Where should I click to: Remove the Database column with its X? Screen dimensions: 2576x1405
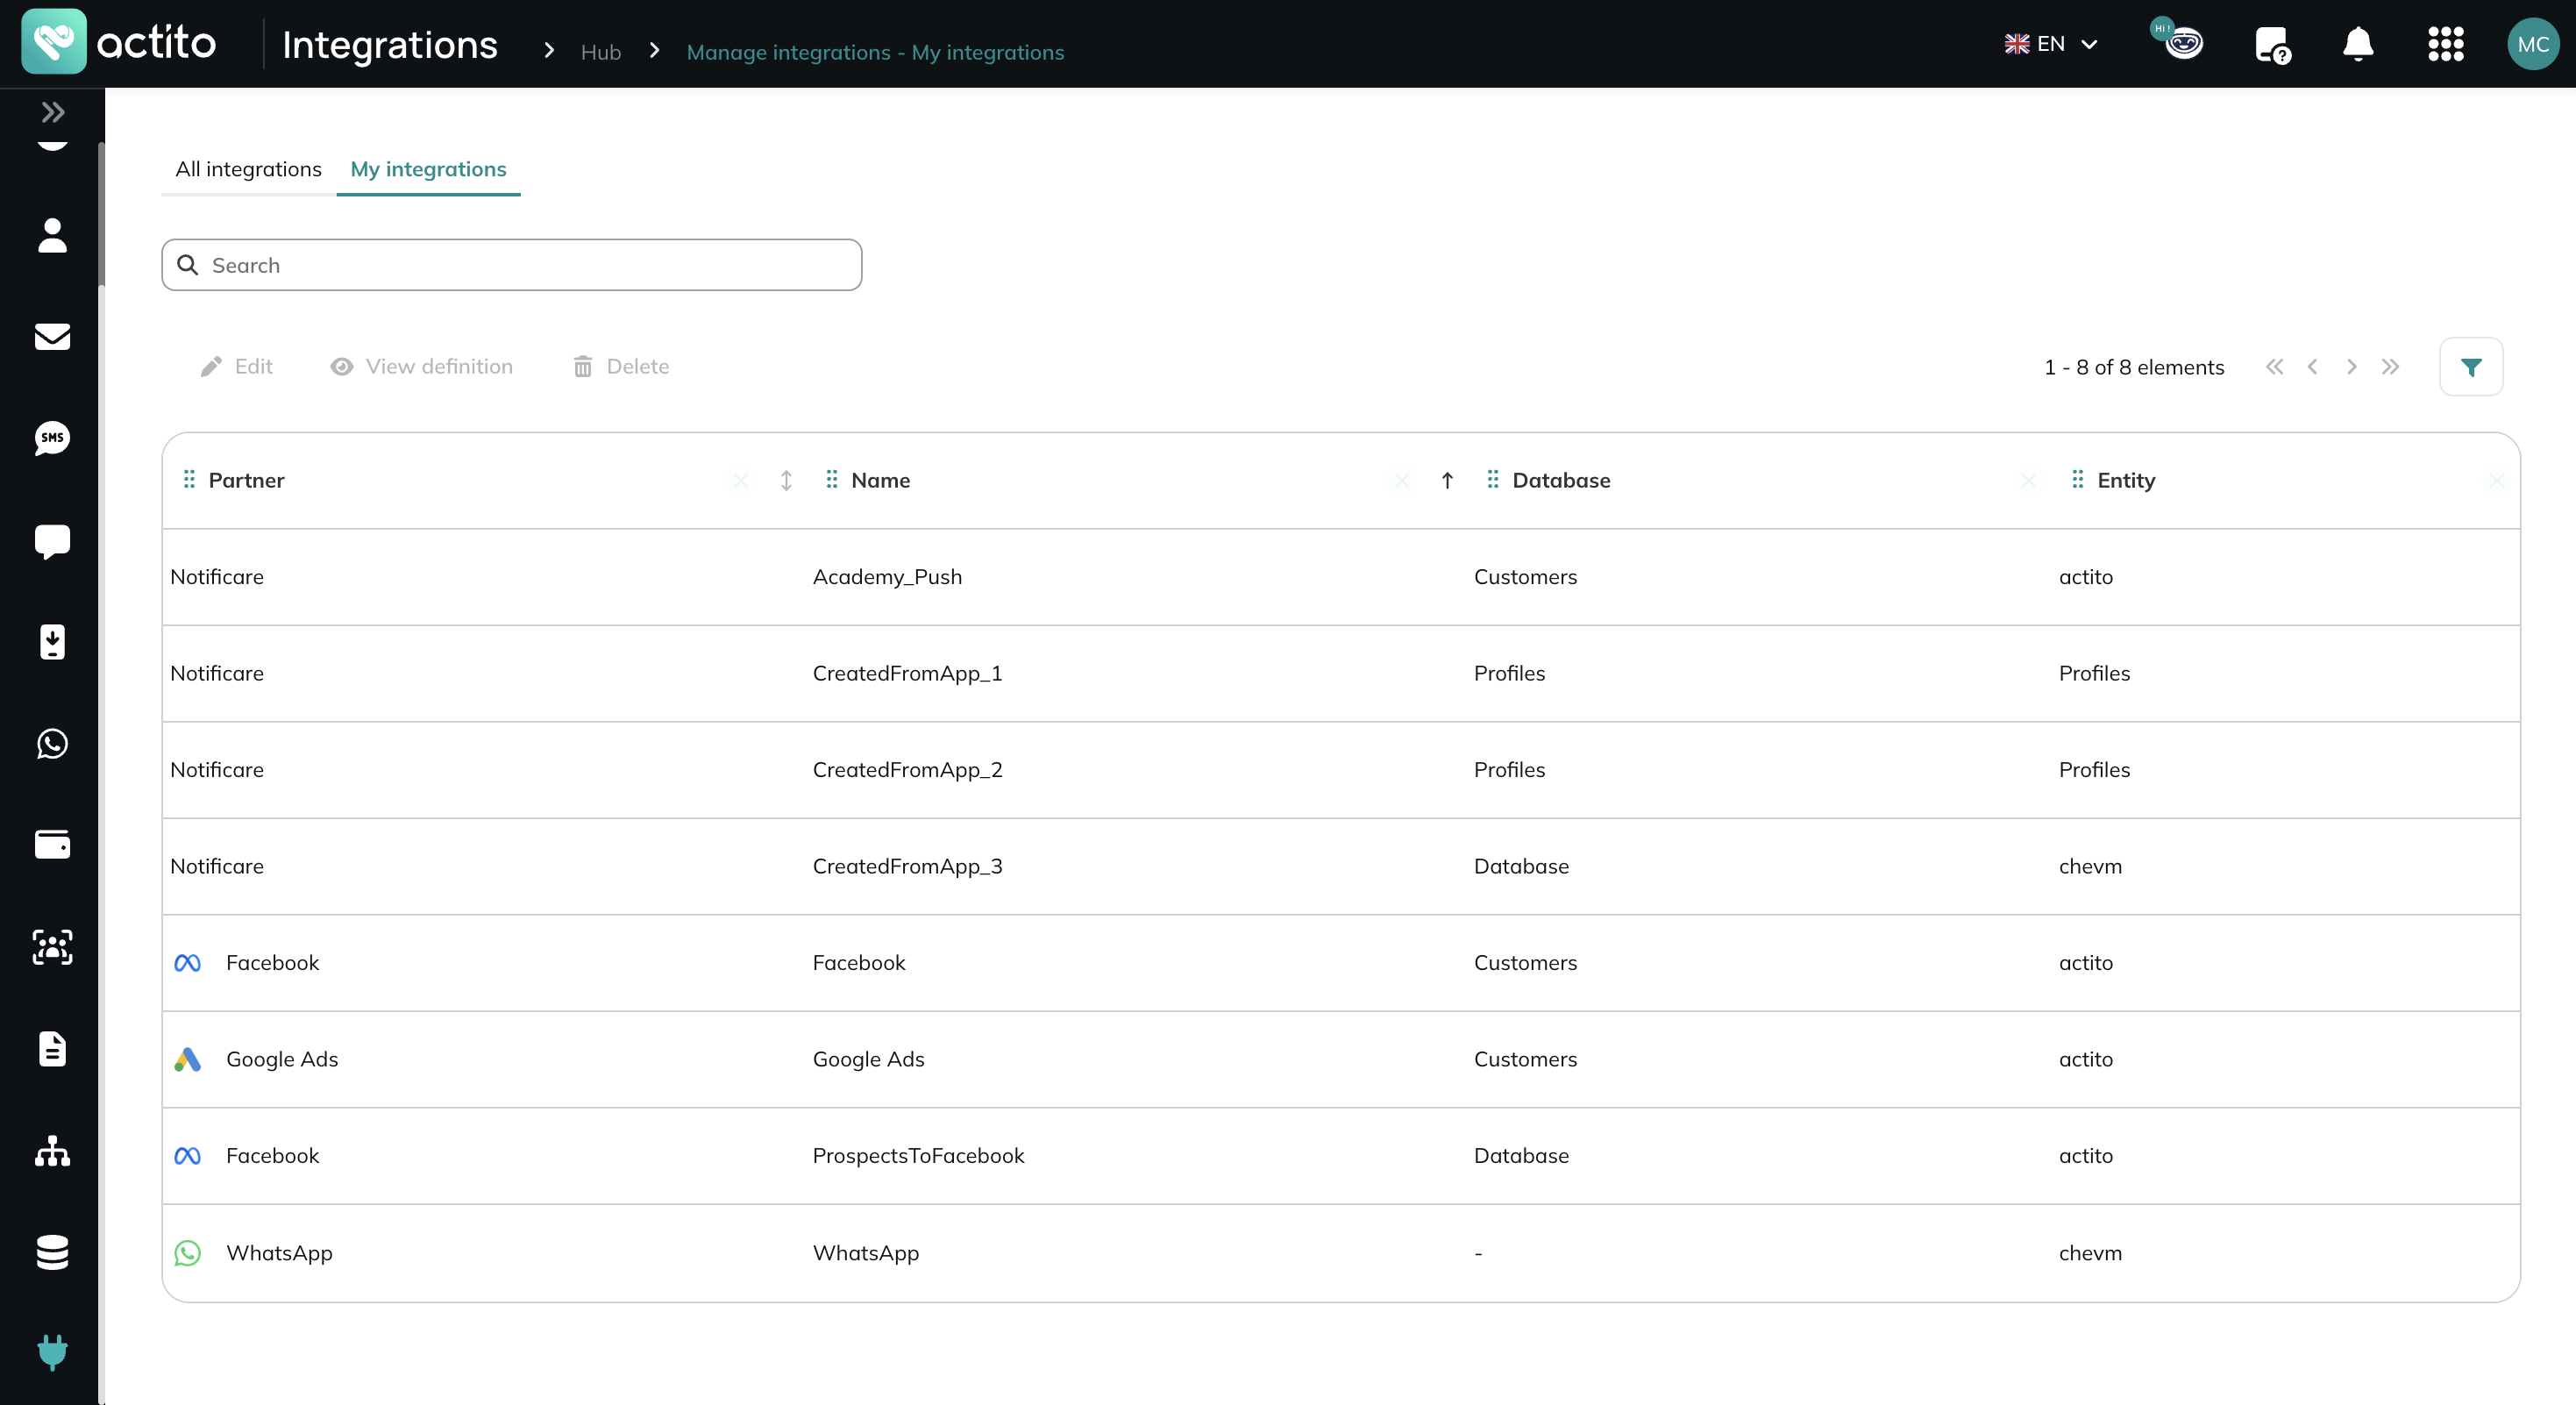tap(2028, 481)
